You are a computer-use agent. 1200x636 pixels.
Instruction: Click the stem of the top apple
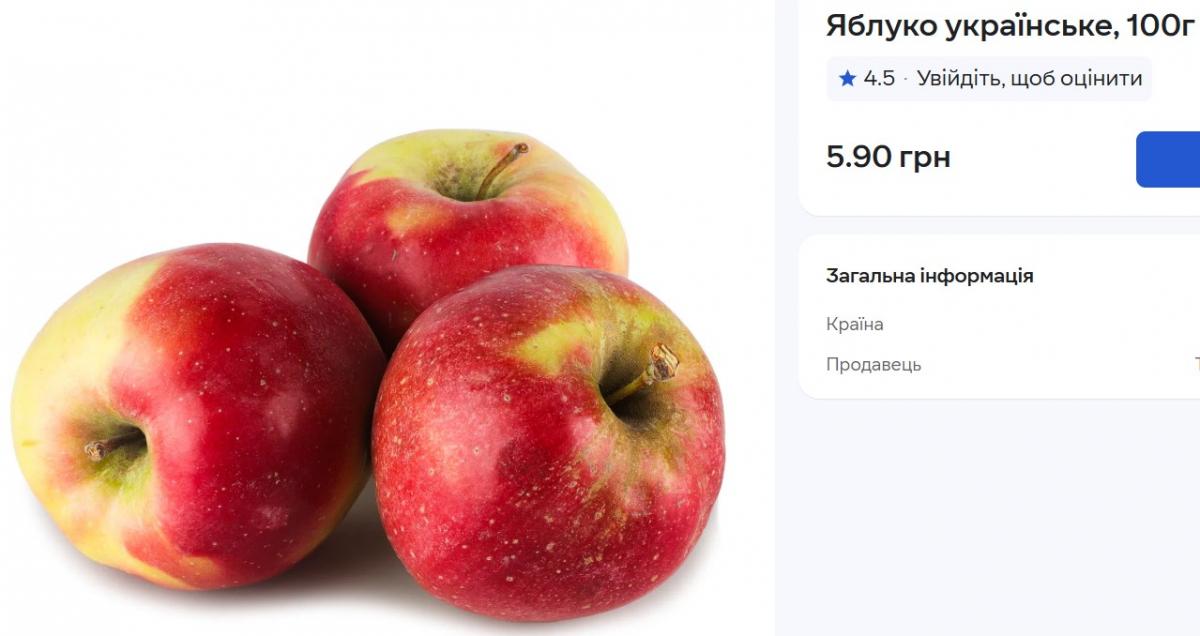[x=502, y=167]
